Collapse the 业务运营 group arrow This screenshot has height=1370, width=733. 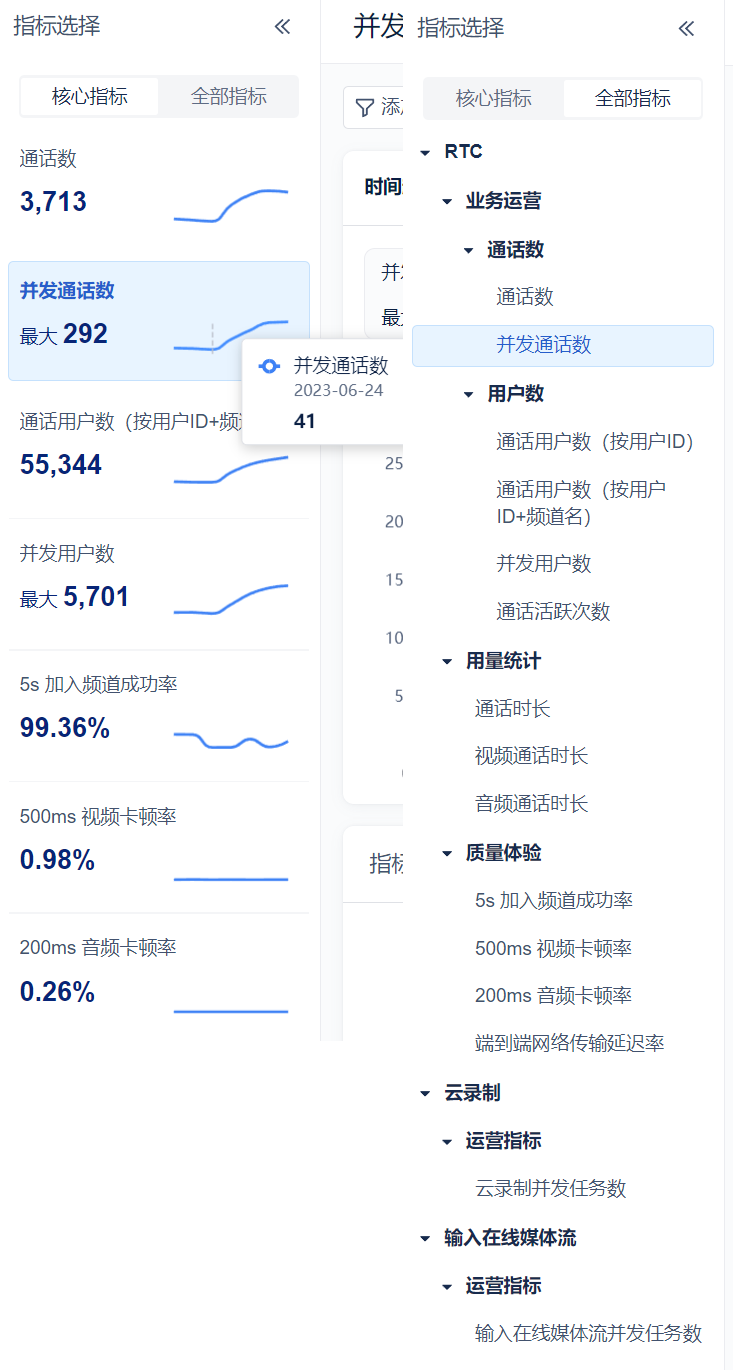point(447,202)
